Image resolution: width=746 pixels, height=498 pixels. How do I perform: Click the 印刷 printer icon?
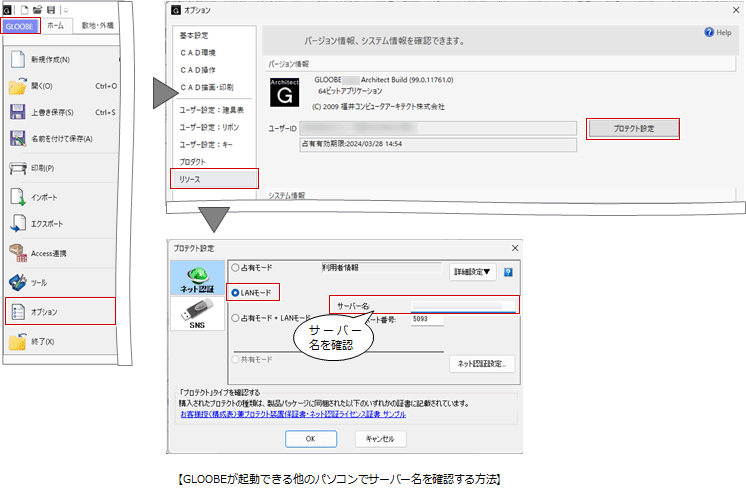click(16, 169)
